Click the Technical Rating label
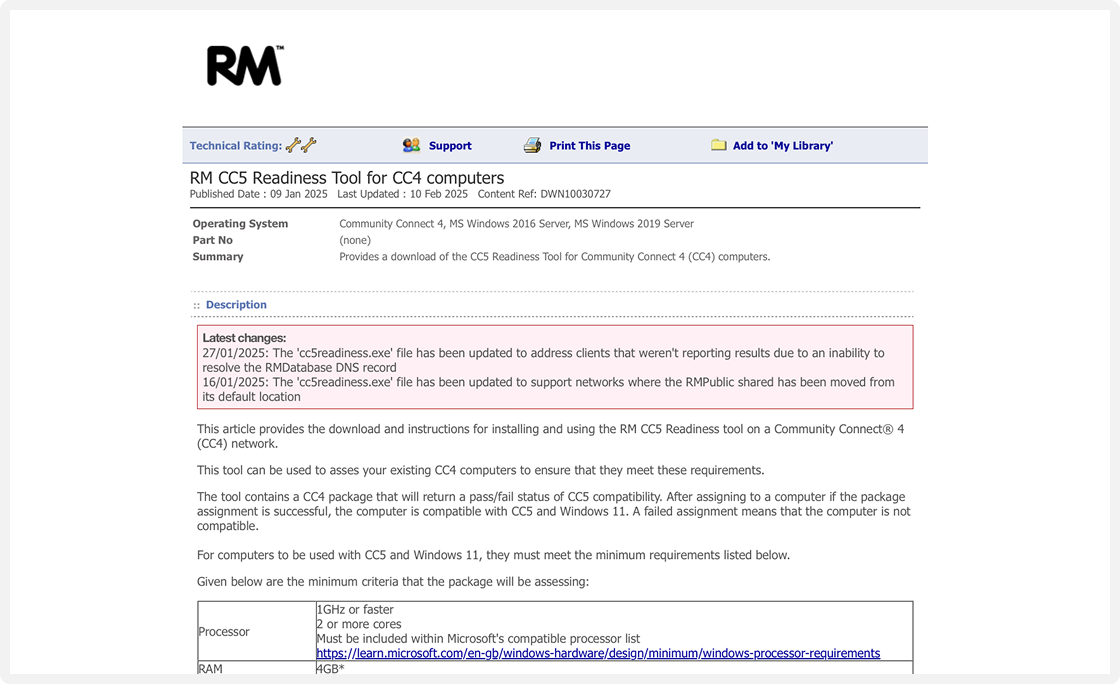Screen dimensions: 1120x684 coord(235,146)
